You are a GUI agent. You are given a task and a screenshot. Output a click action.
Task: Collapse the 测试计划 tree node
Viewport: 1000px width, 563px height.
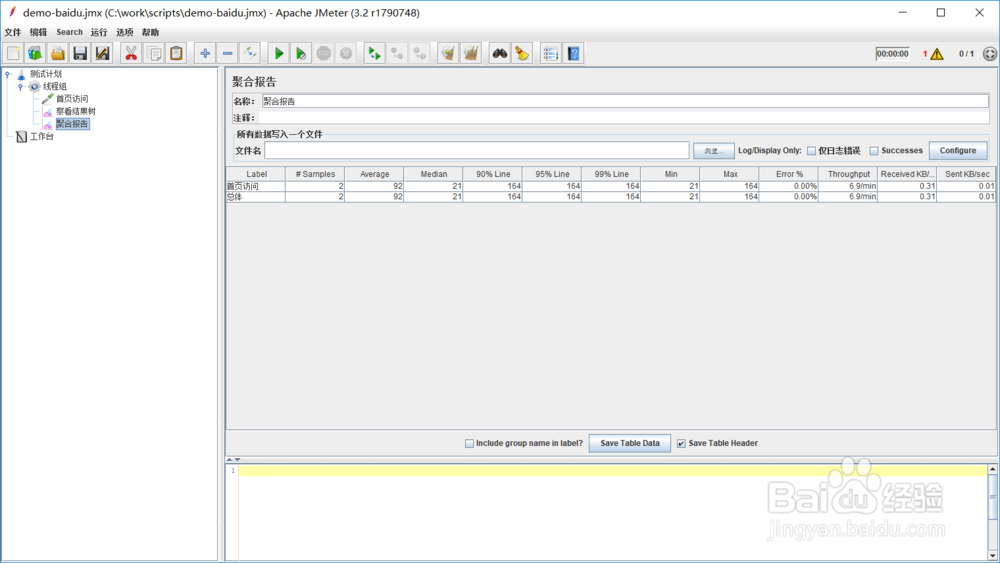click(8, 74)
